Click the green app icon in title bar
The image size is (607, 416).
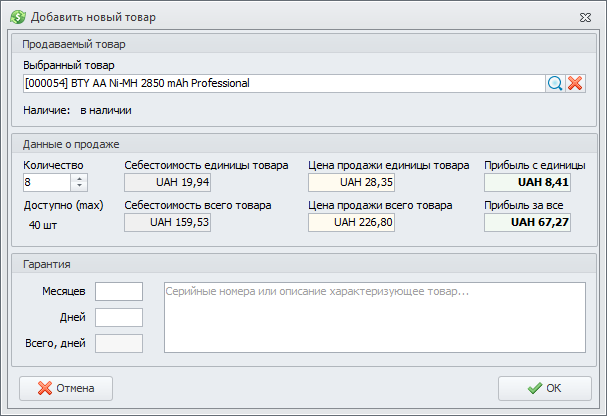click(x=17, y=17)
